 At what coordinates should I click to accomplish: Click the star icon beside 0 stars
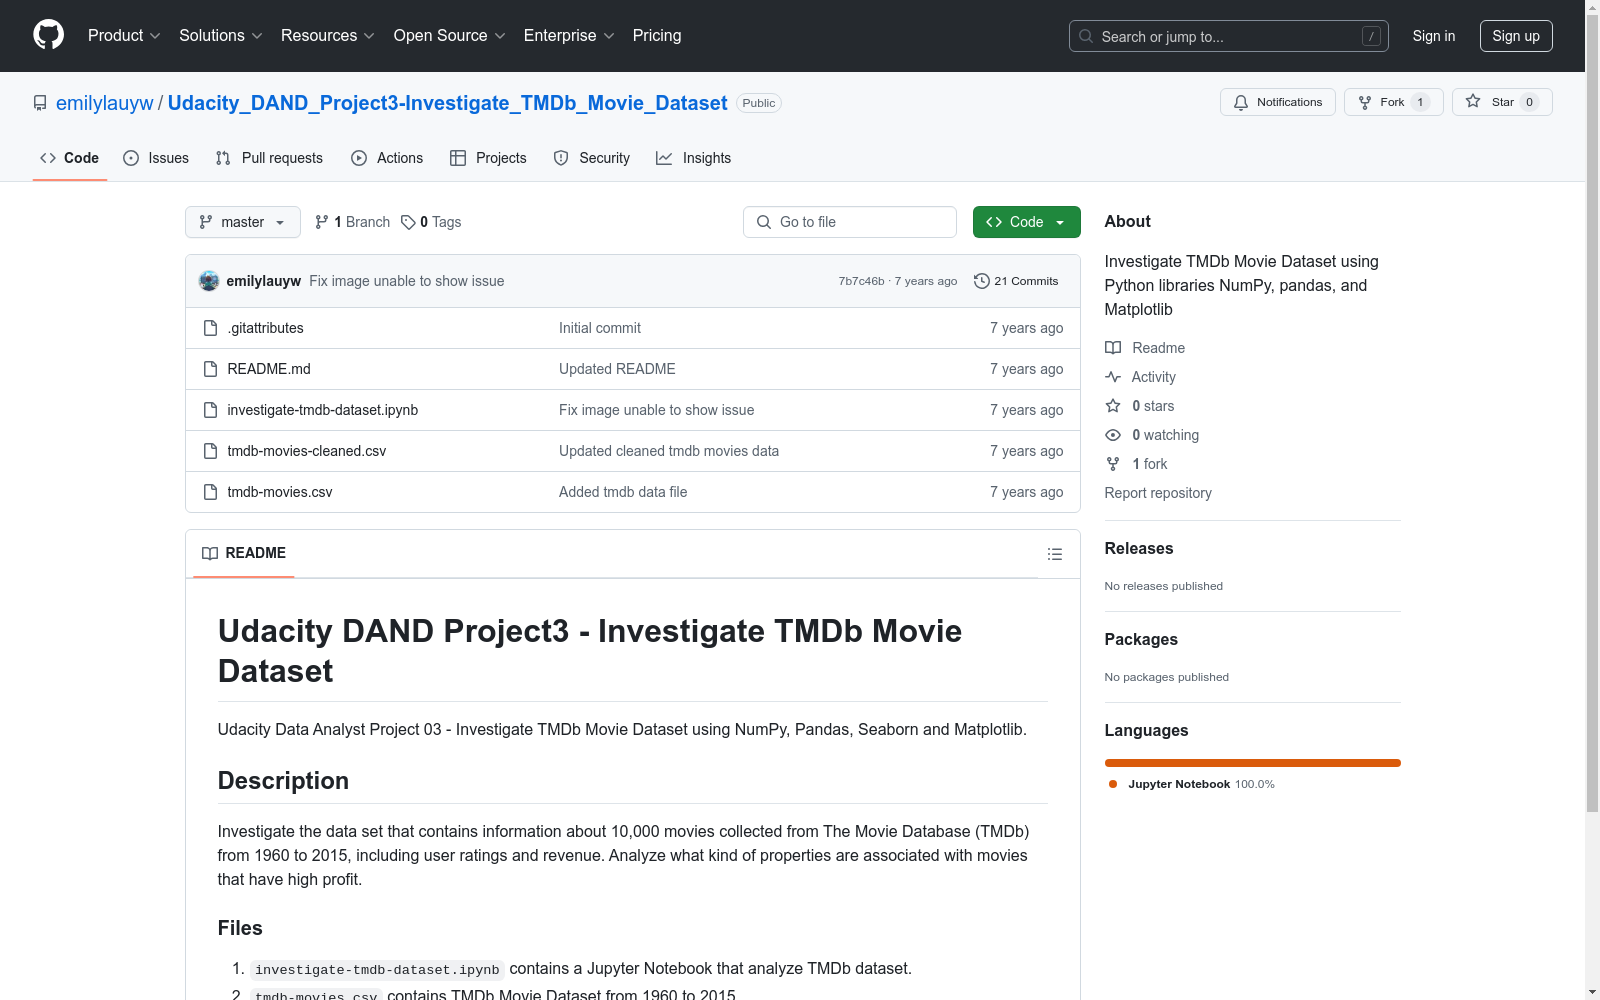pyautogui.click(x=1113, y=406)
